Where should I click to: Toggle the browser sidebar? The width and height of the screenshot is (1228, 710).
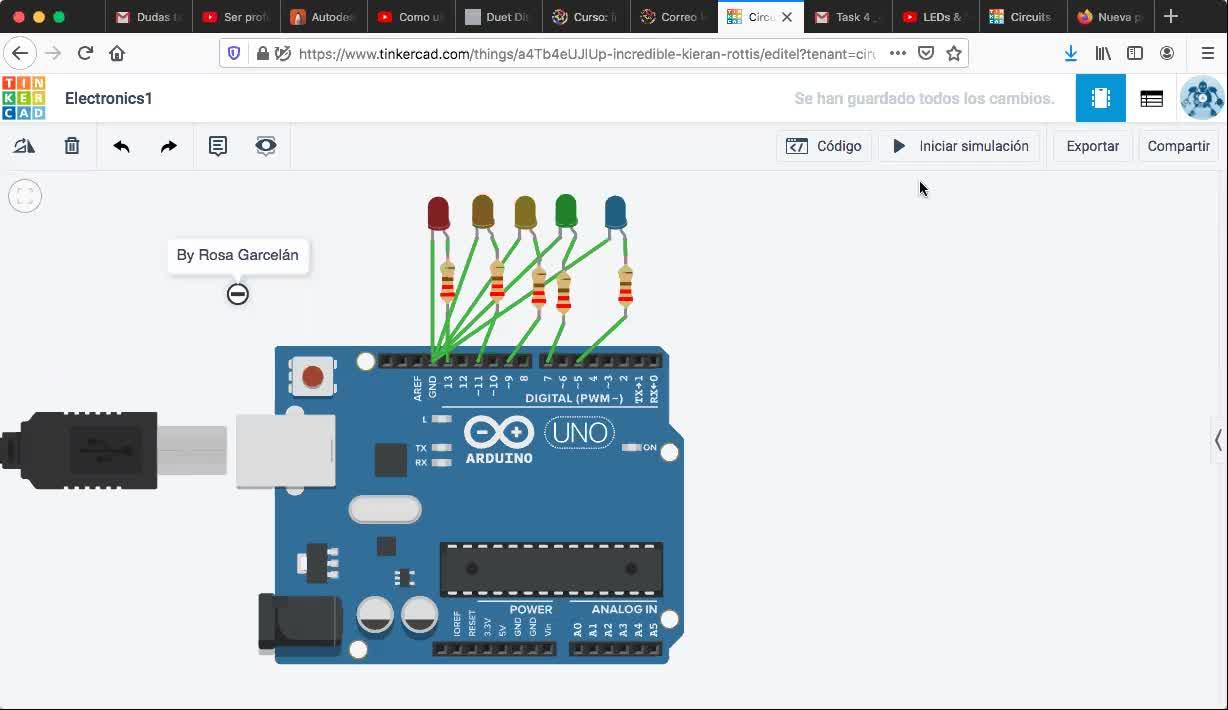[x=1135, y=54]
